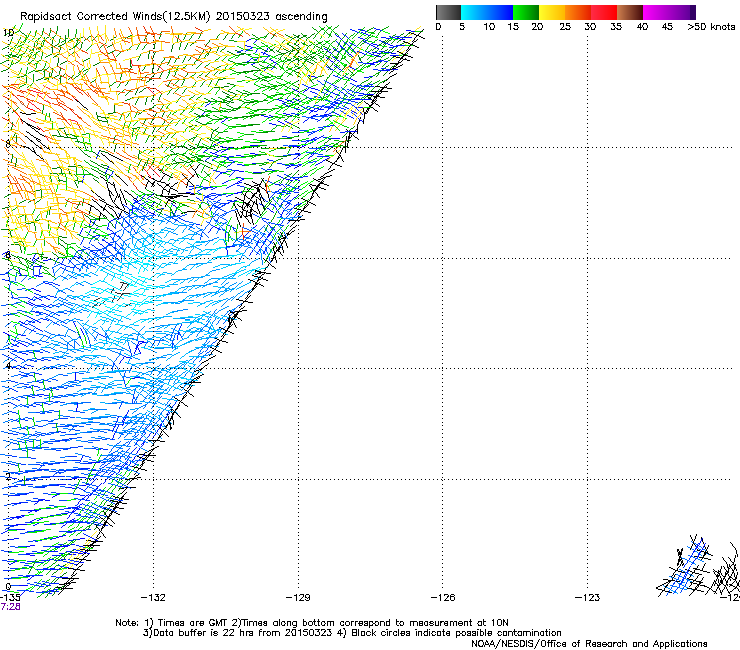Screen dimensions: 740x650
Task: Click the -132 longitude axis label
Action: (153, 598)
